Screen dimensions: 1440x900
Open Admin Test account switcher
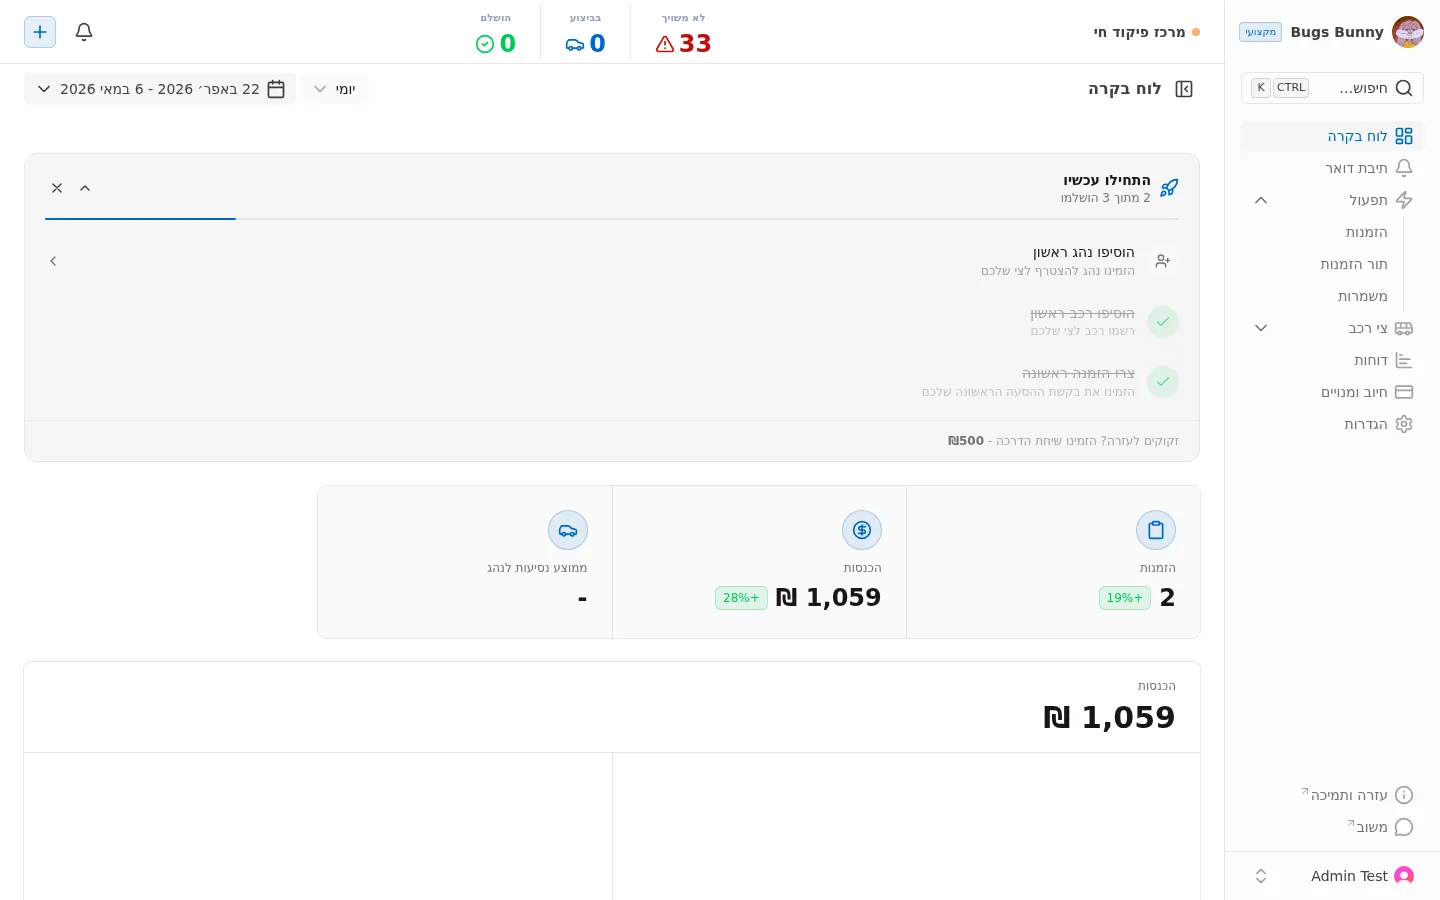point(1332,876)
